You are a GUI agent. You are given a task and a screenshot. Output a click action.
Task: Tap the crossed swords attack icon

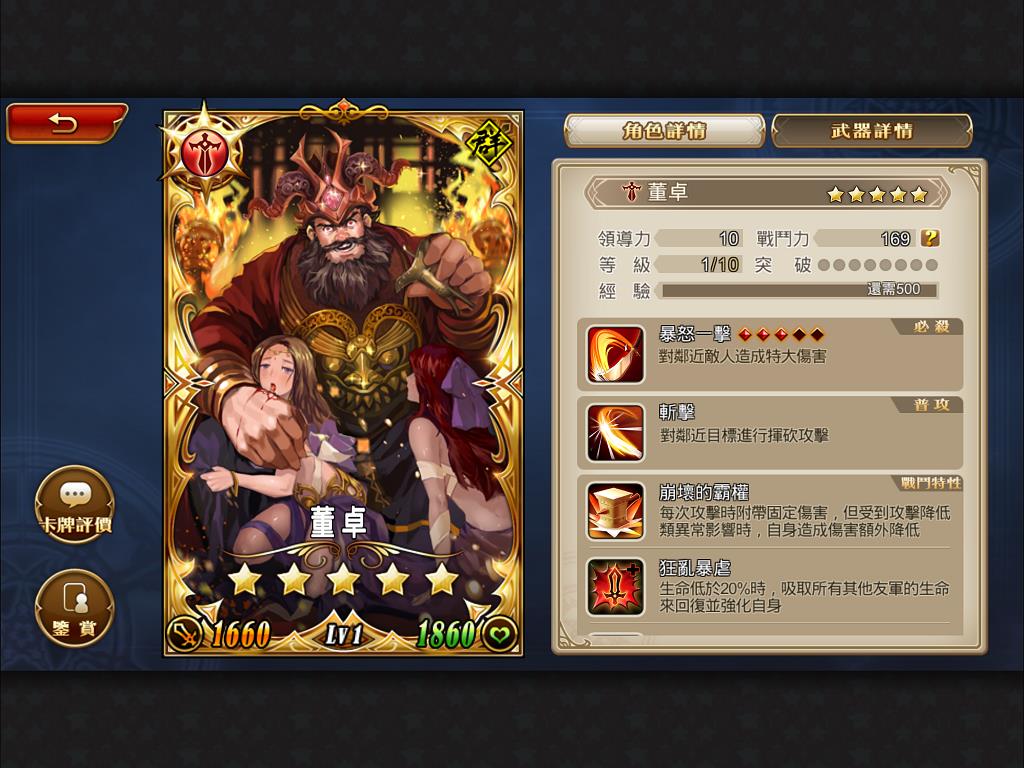click(185, 634)
